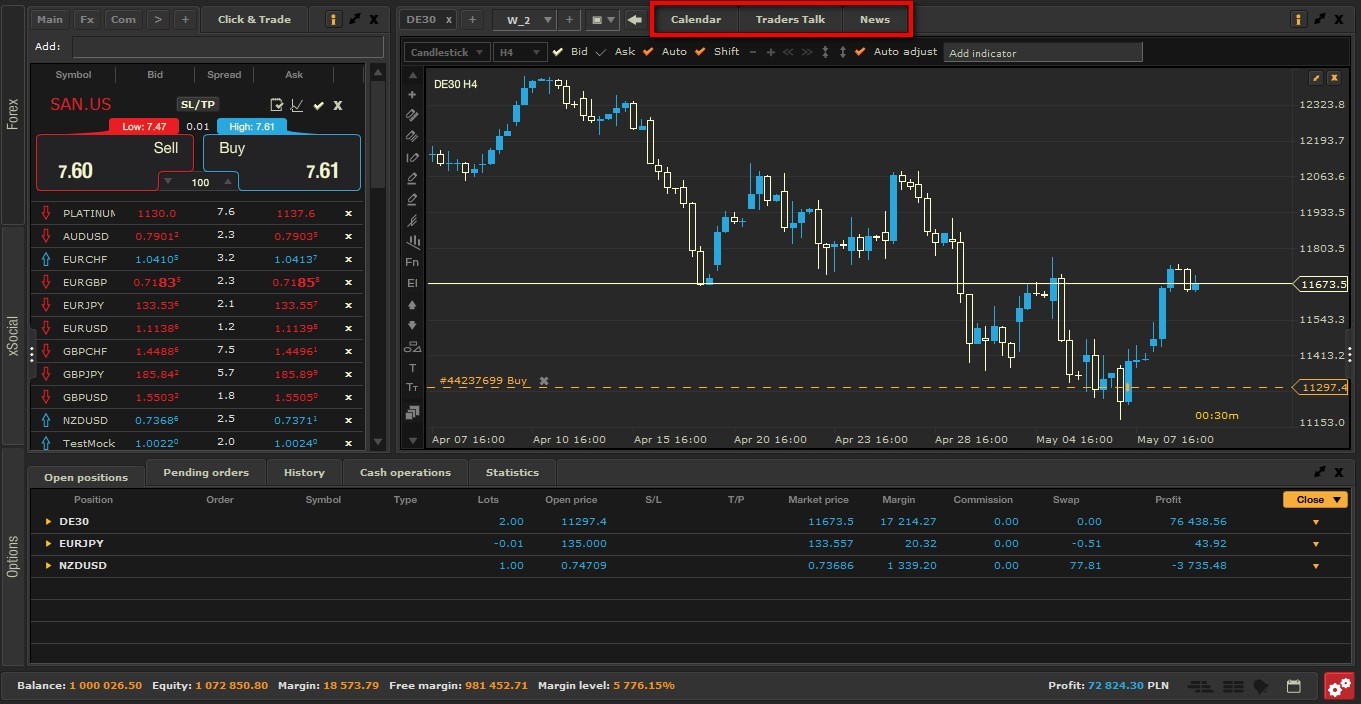Click the crosshair tool in chart toolbar

(x=412, y=95)
